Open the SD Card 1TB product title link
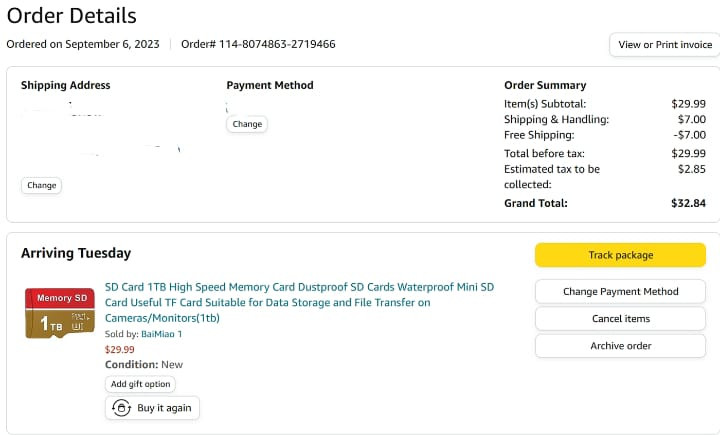 299,302
